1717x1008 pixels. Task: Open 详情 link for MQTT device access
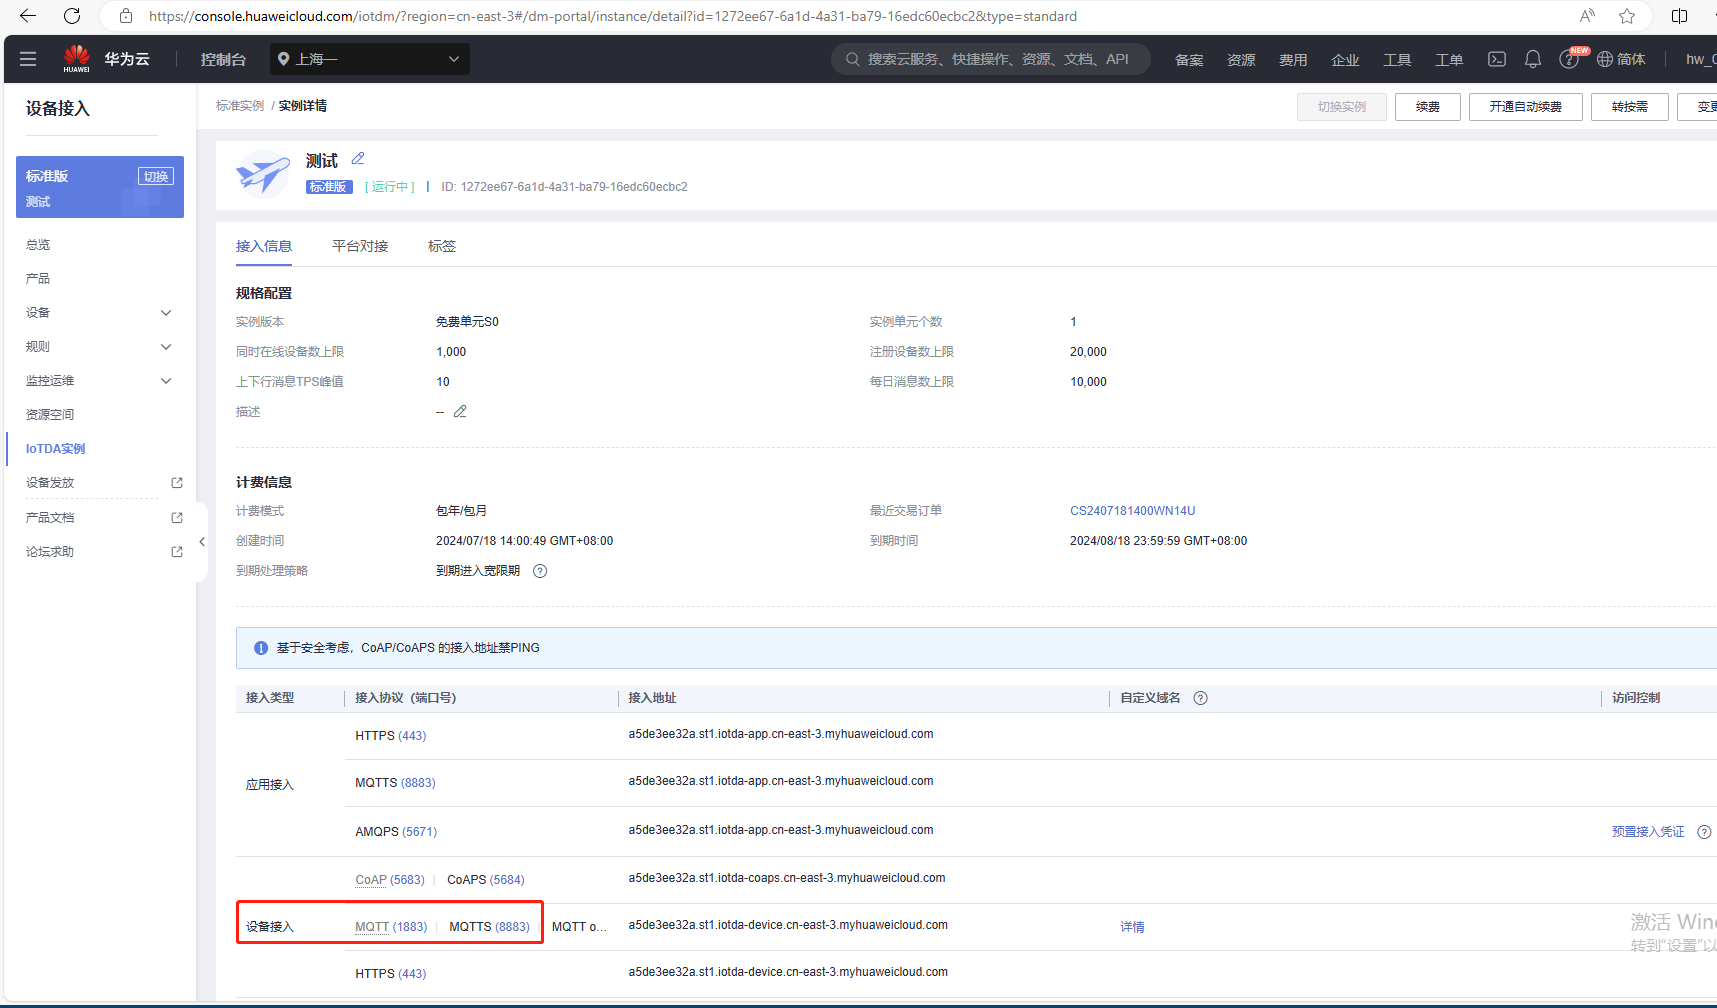click(x=1132, y=927)
